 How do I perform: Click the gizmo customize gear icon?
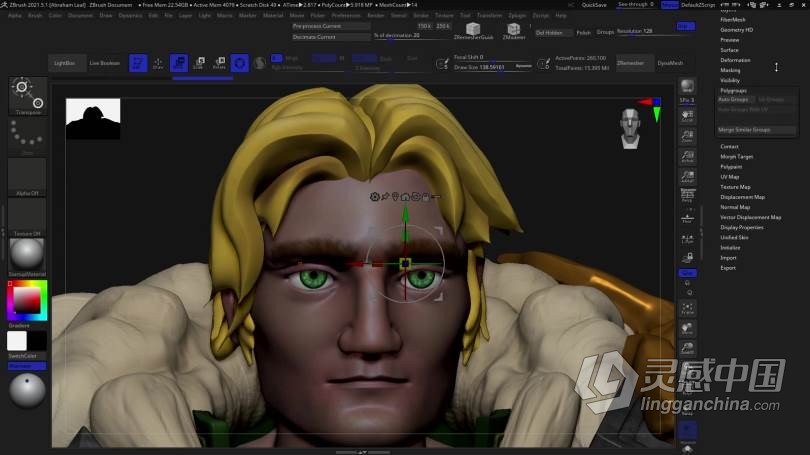click(x=375, y=196)
